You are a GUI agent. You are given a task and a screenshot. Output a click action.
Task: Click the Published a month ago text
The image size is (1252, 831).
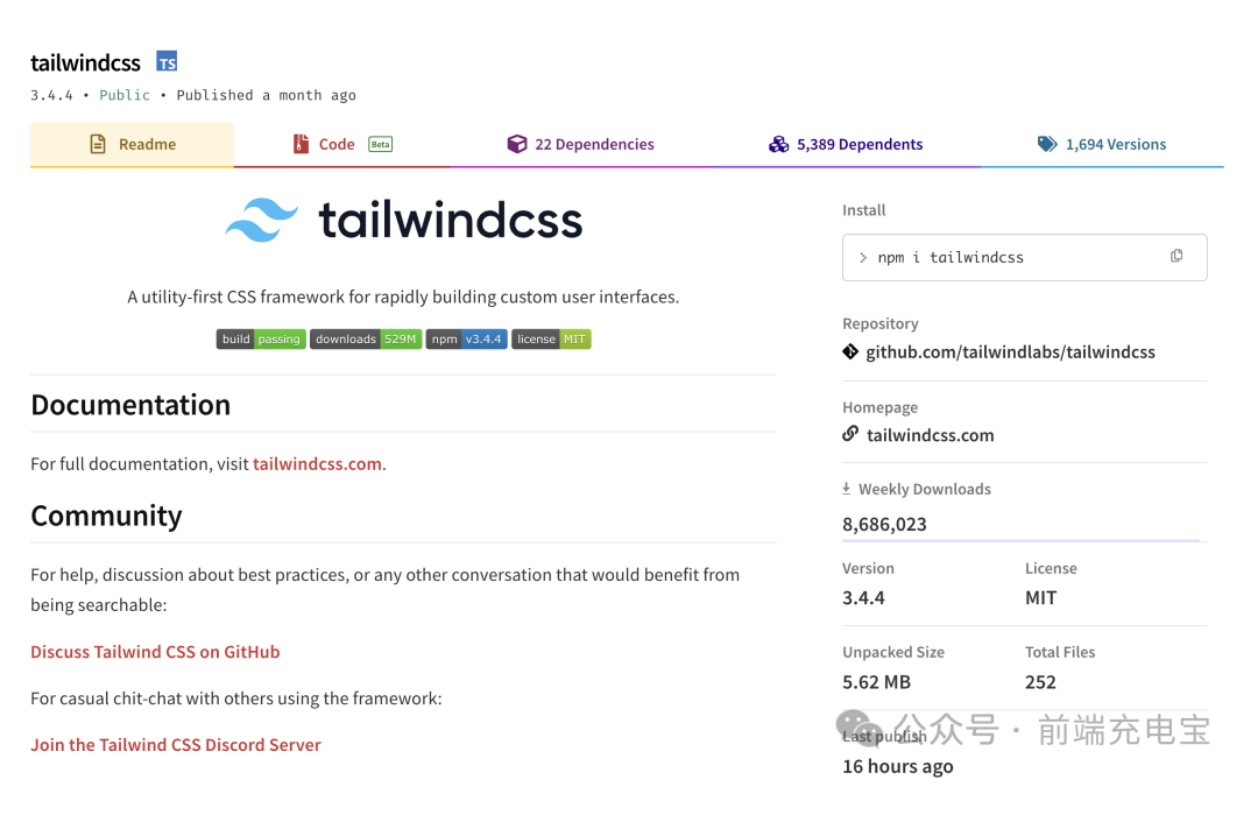[x=266, y=95]
